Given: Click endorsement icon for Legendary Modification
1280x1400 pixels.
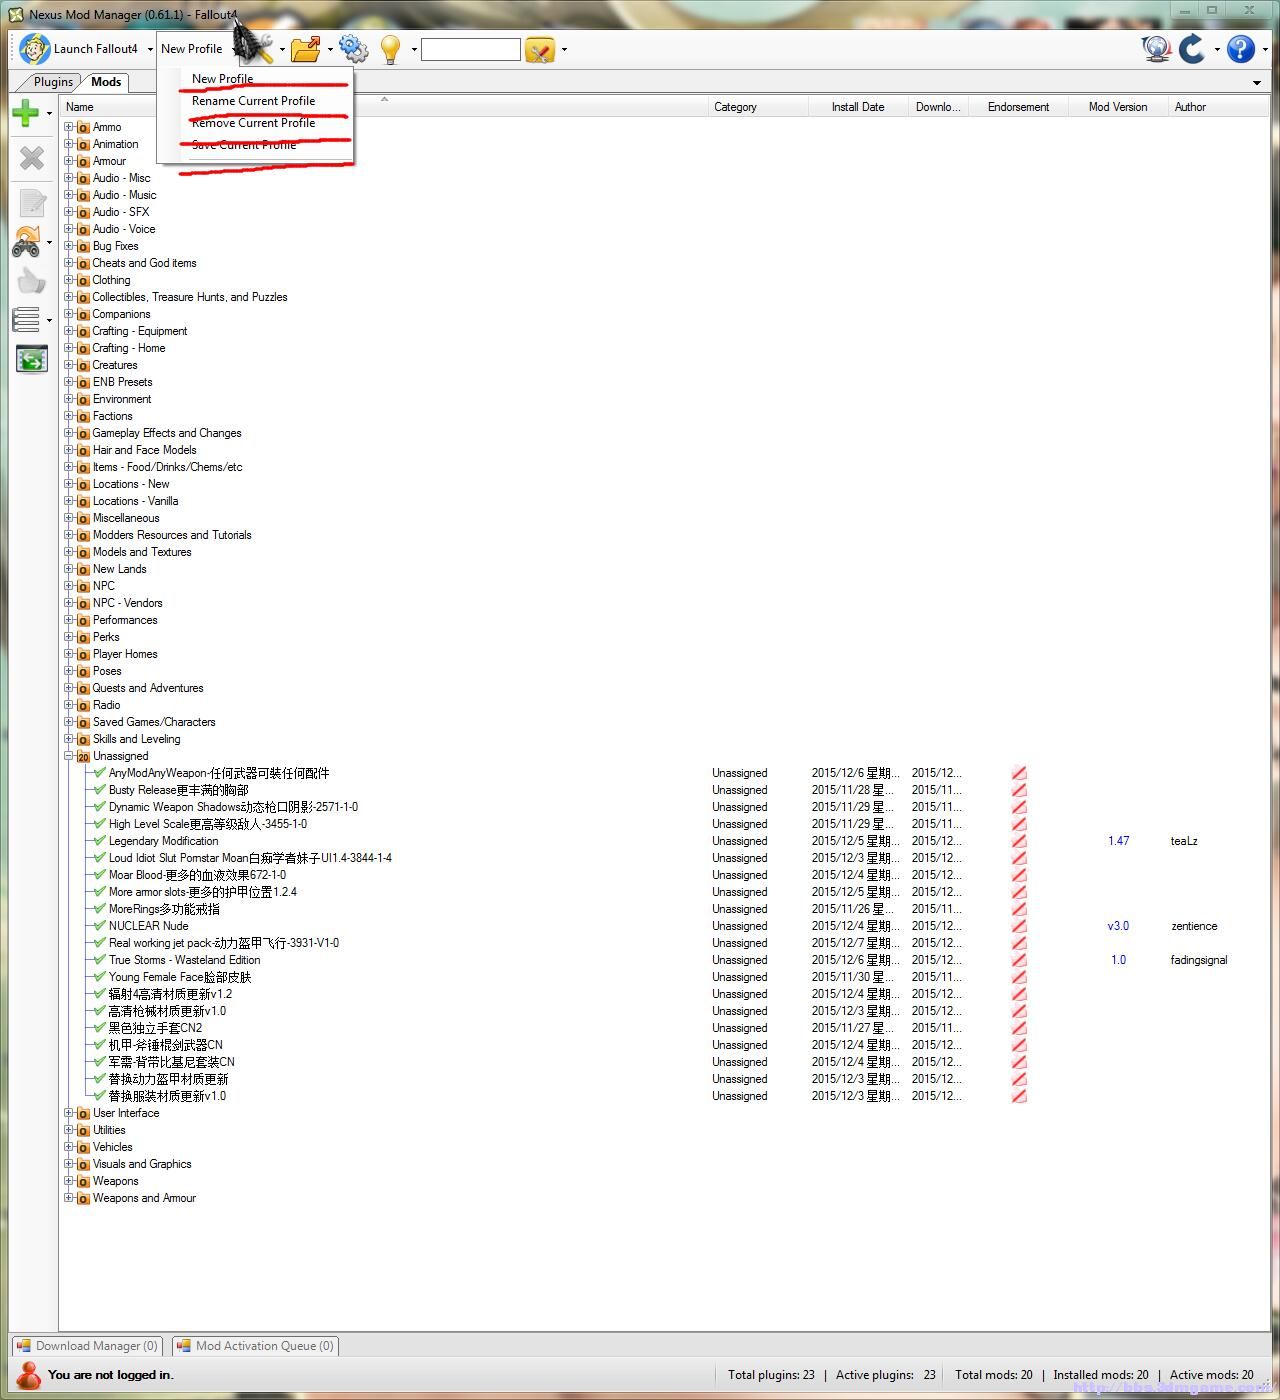Looking at the screenshot, I should [x=1019, y=841].
